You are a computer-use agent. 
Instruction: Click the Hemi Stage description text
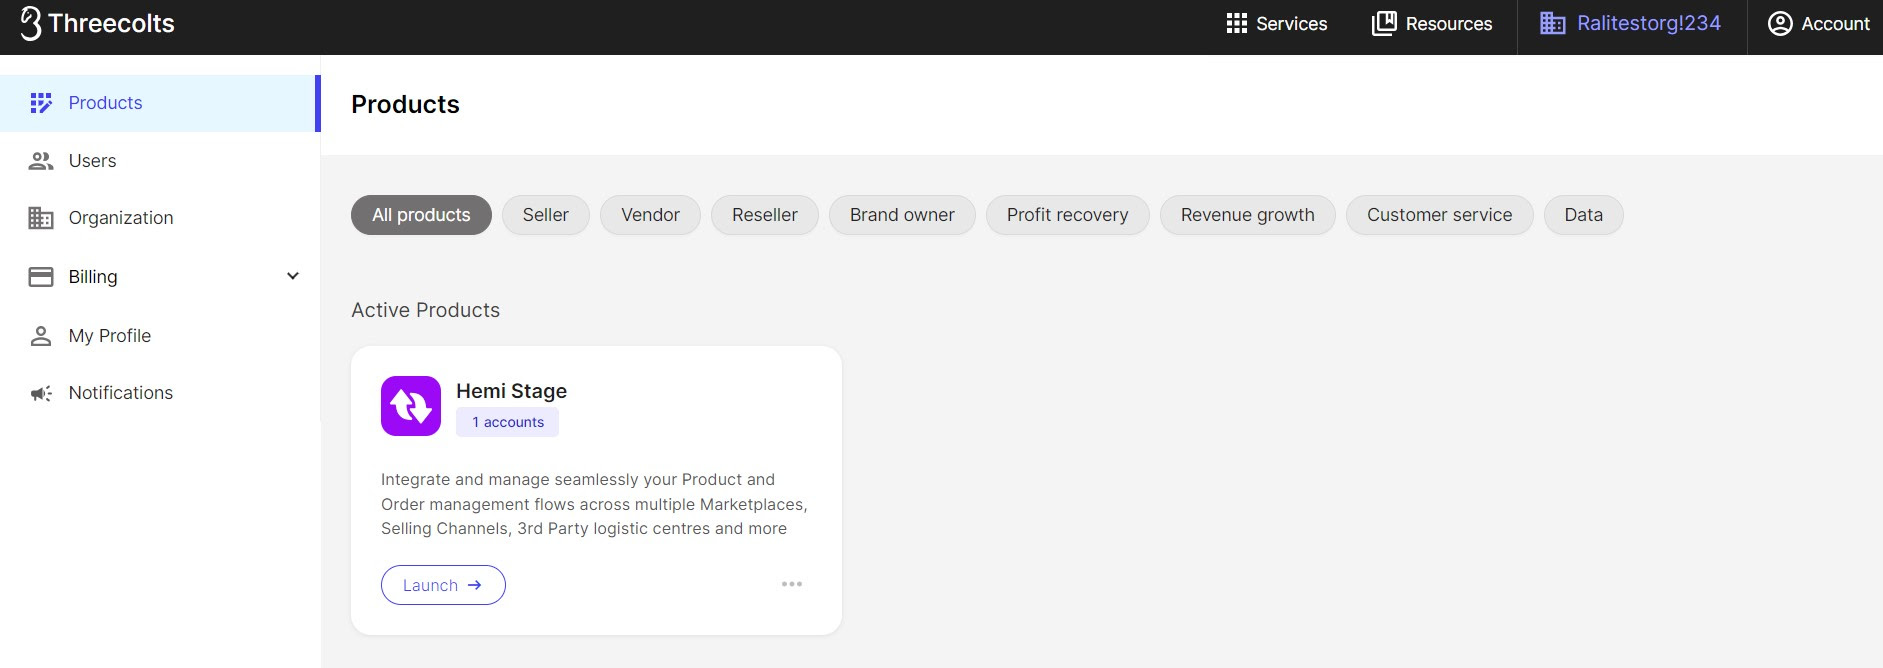[594, 504]
